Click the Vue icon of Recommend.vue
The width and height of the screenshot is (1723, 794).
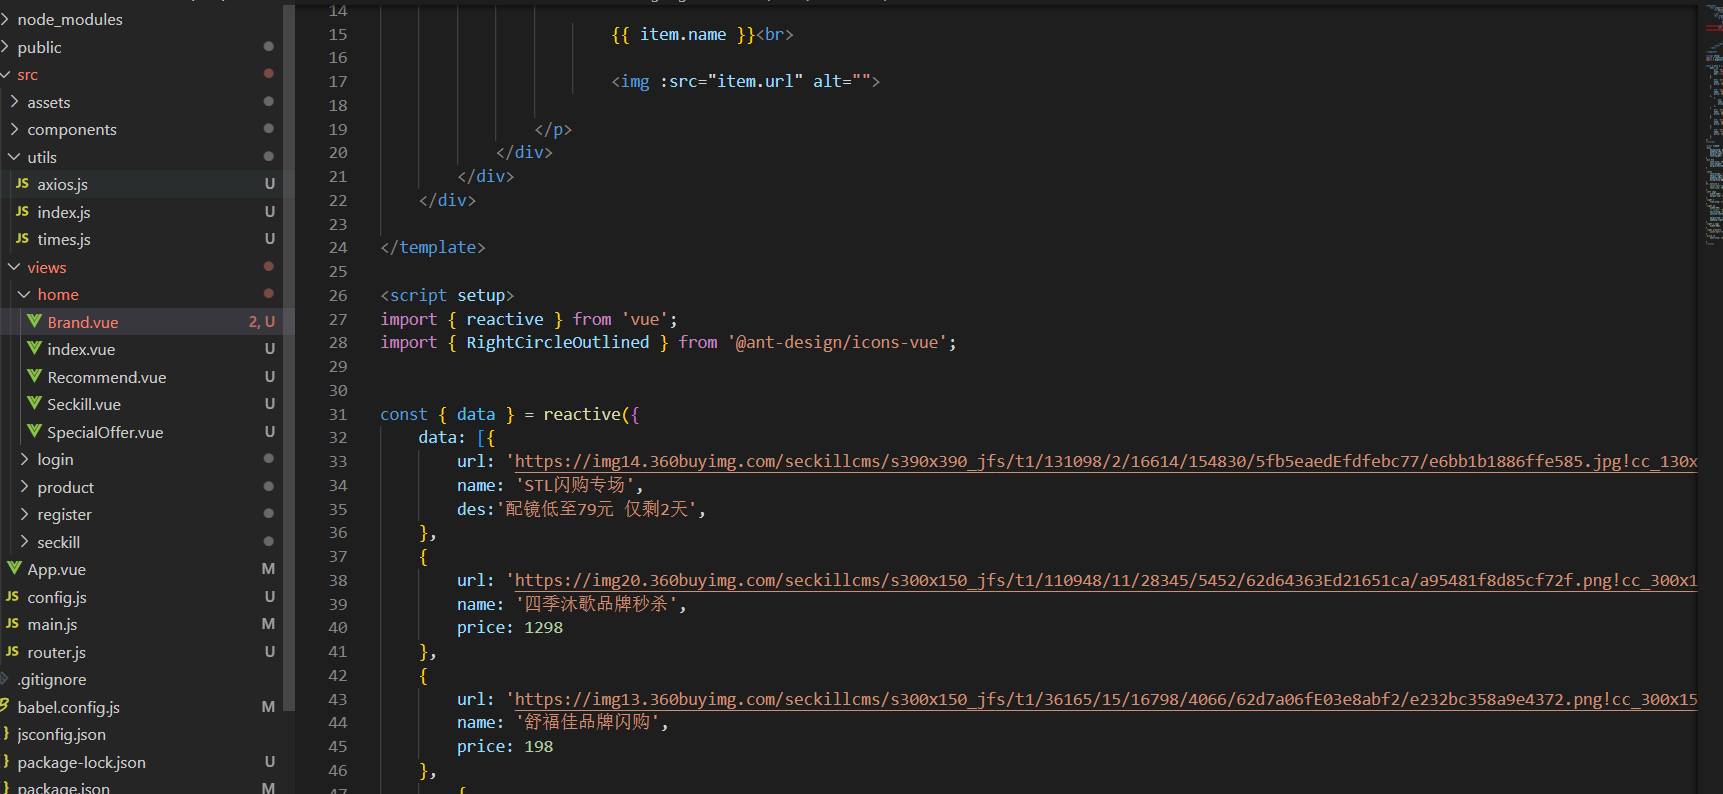point(34,376)
